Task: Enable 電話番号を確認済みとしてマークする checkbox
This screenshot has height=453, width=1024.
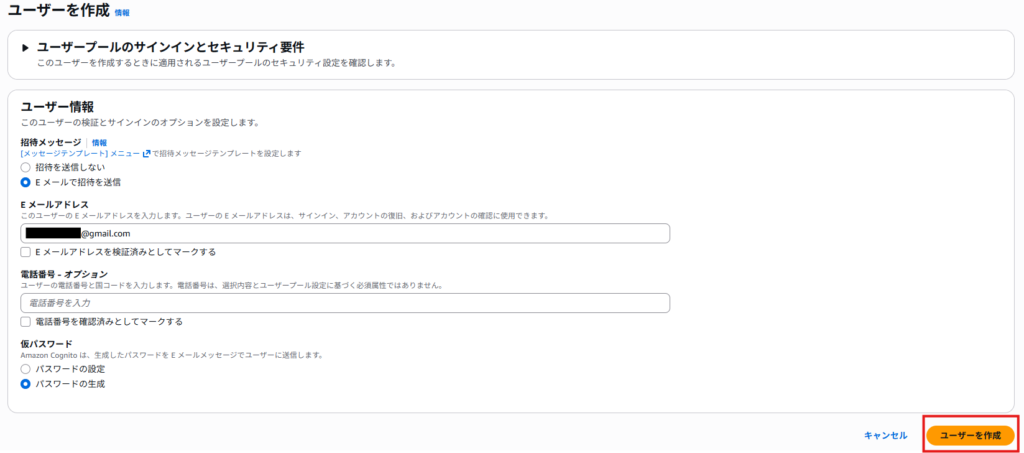Action: [x=26, y=322]
